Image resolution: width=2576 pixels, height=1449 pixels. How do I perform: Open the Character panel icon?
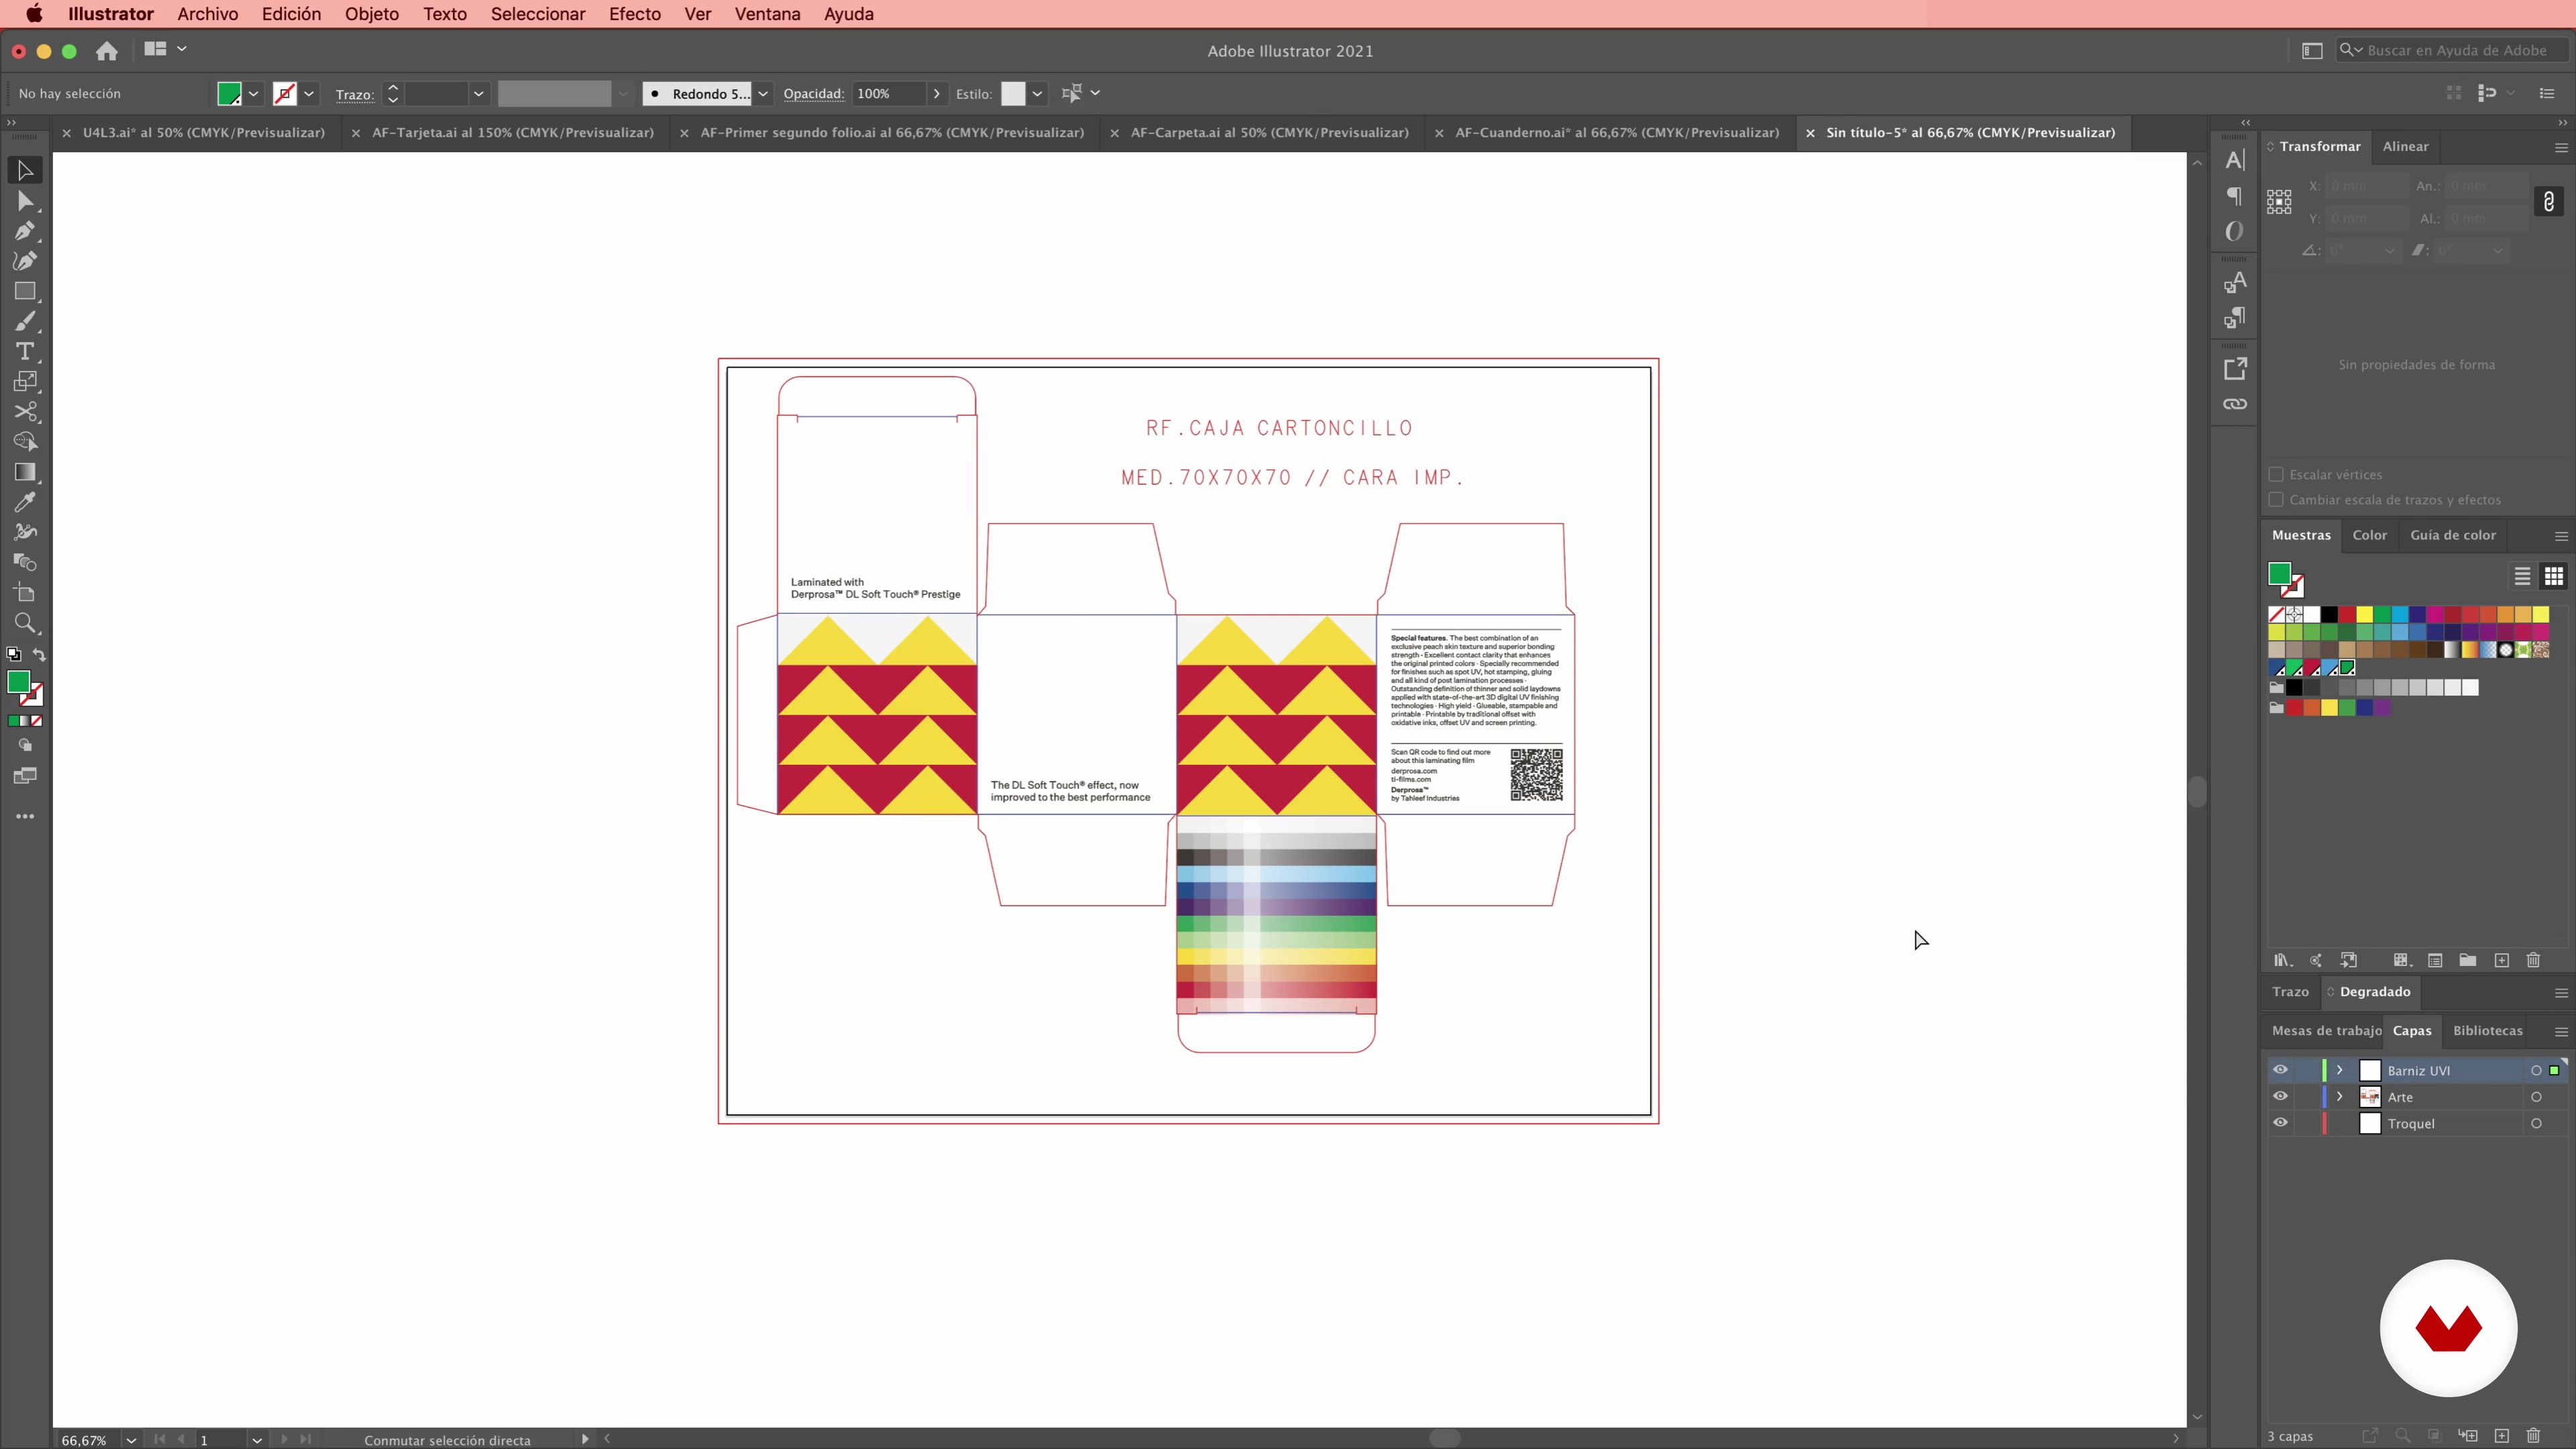point(2235,160)
